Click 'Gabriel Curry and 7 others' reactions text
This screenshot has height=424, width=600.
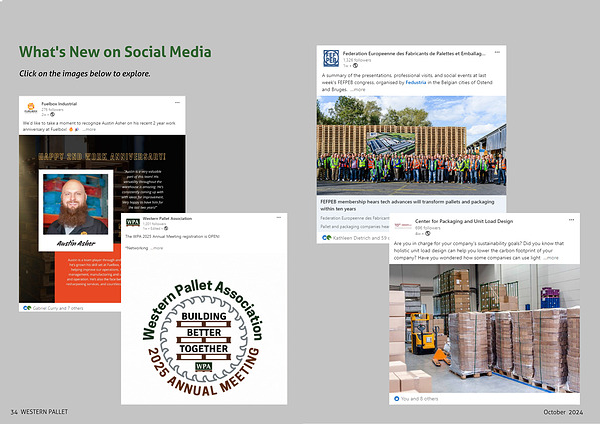(x=58, y=308)
